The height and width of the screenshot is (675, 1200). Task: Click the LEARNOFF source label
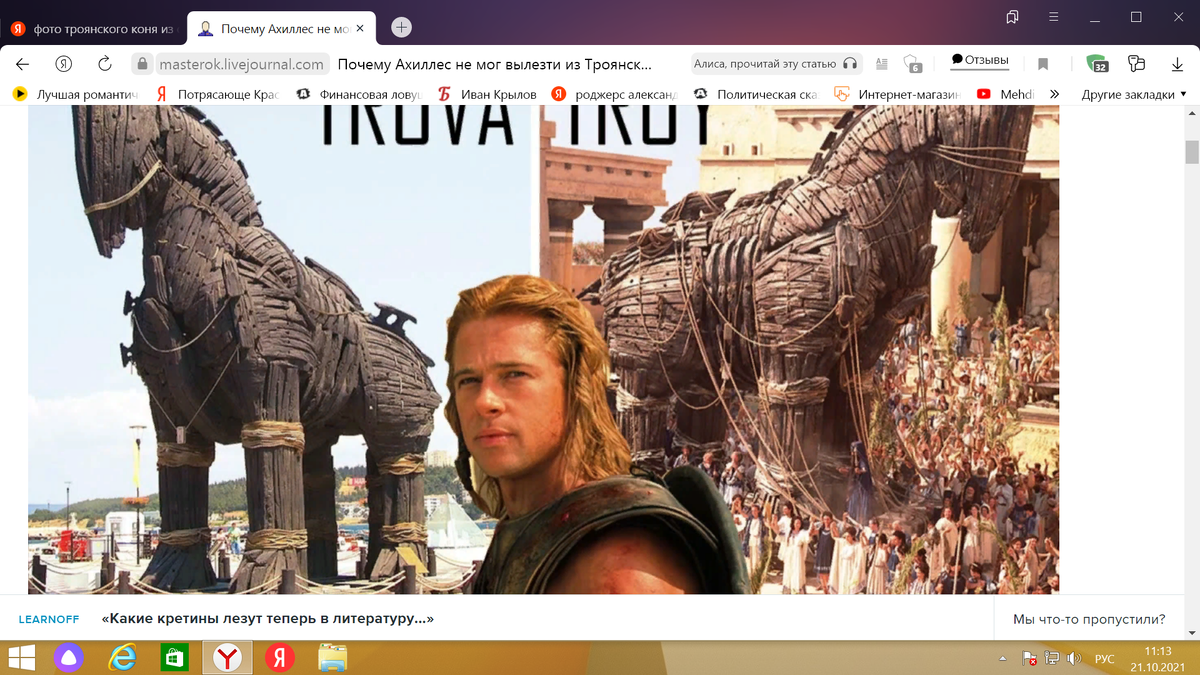(x=48, y=620)
